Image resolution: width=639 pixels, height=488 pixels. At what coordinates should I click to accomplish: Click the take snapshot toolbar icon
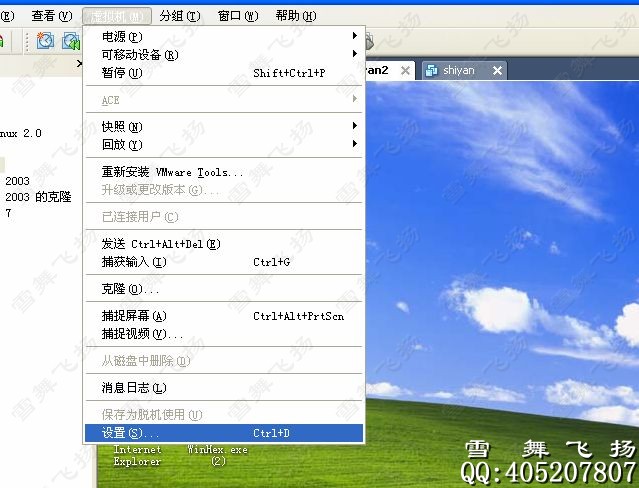point(46,40)
